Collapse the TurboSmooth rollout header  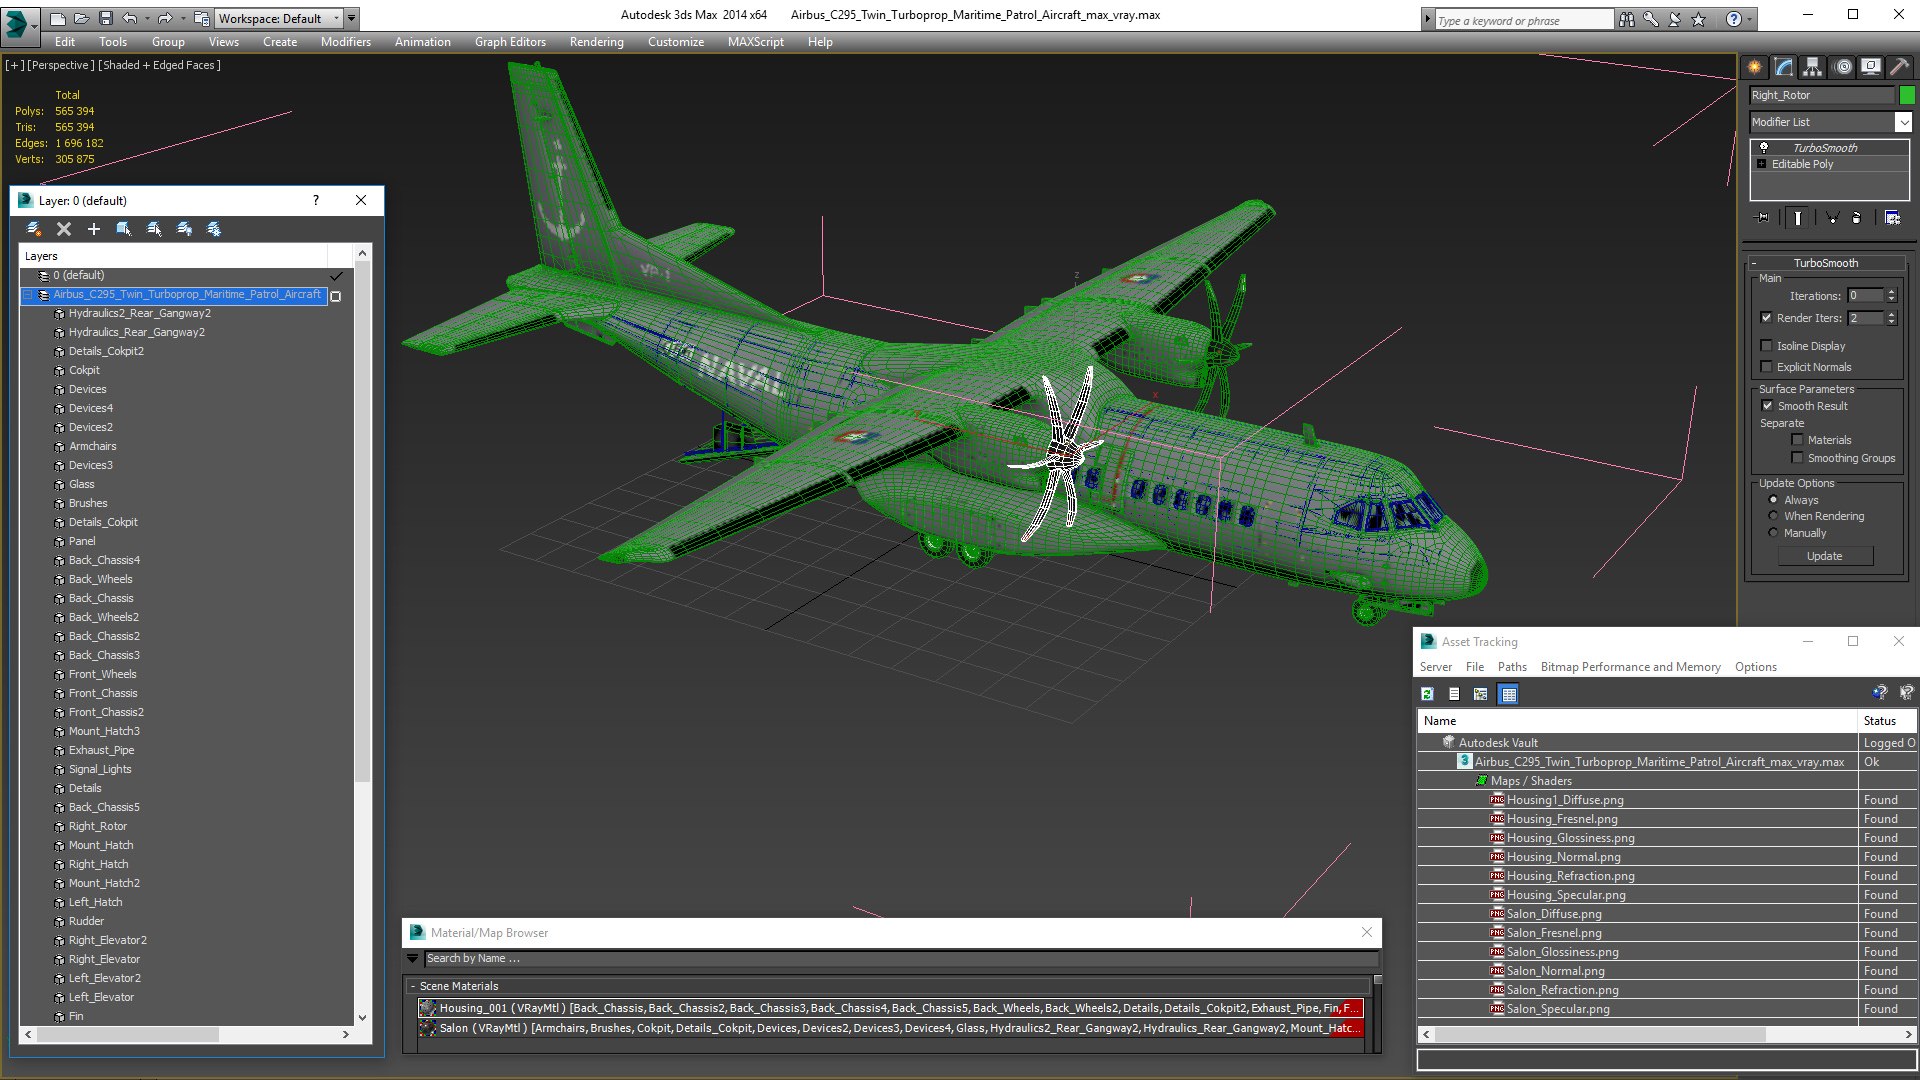point(1826,263)
